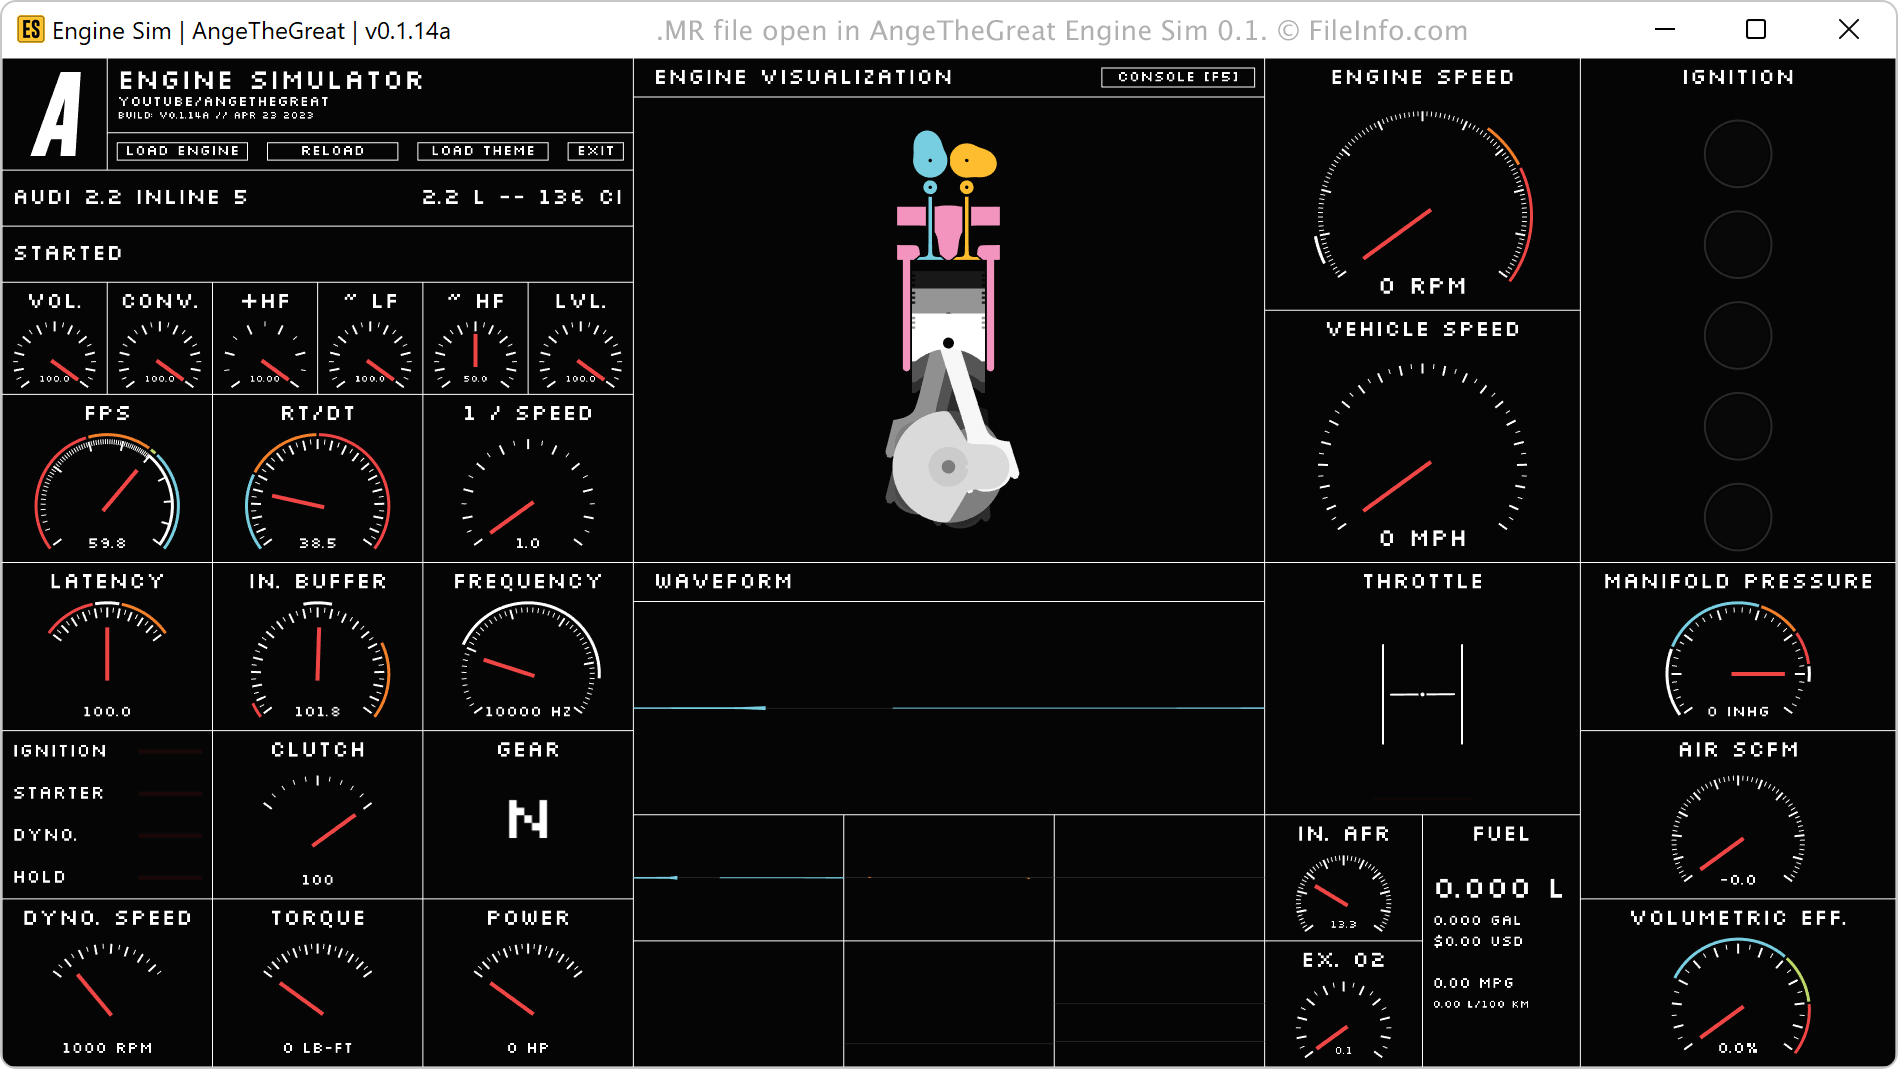The width and height of the screenshot is (1898, 1069).
Task: Click the top ignition cylinder circle
Action: coord(1737,154)
